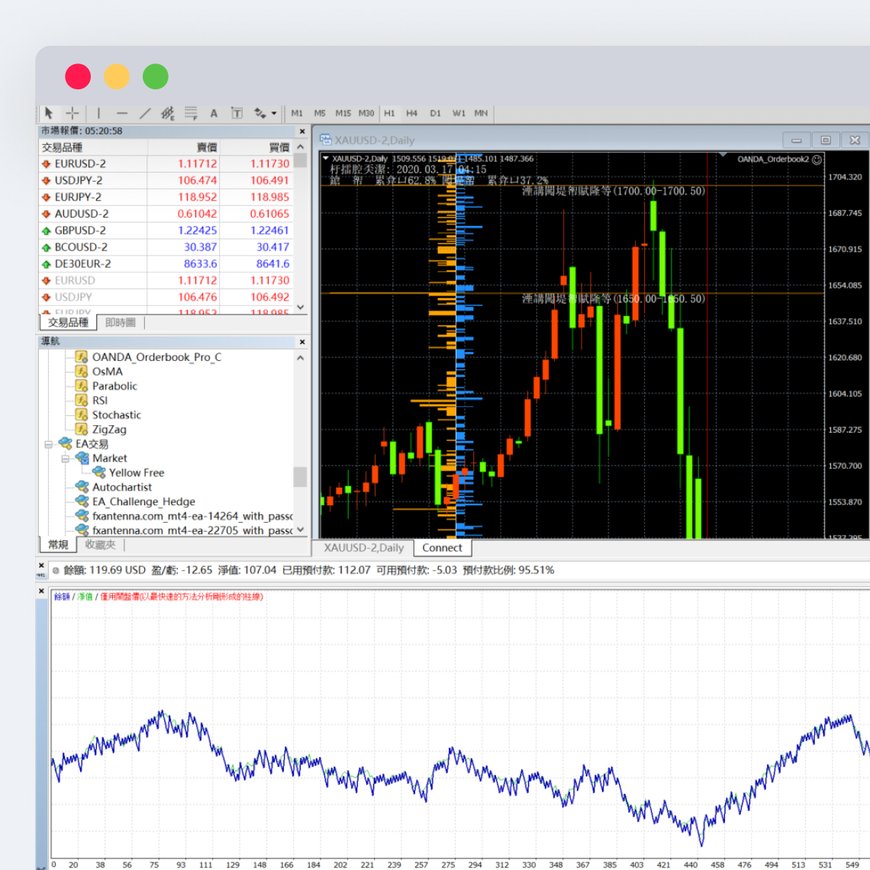870x870 pixels.
Task: Switch chart to the M15 timeframe
Action: click(343, 113)
